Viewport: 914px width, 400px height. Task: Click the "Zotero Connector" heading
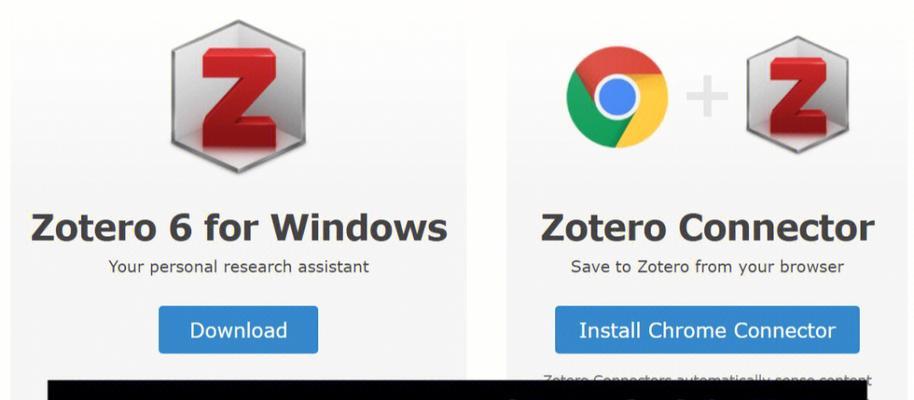point(707,227)
